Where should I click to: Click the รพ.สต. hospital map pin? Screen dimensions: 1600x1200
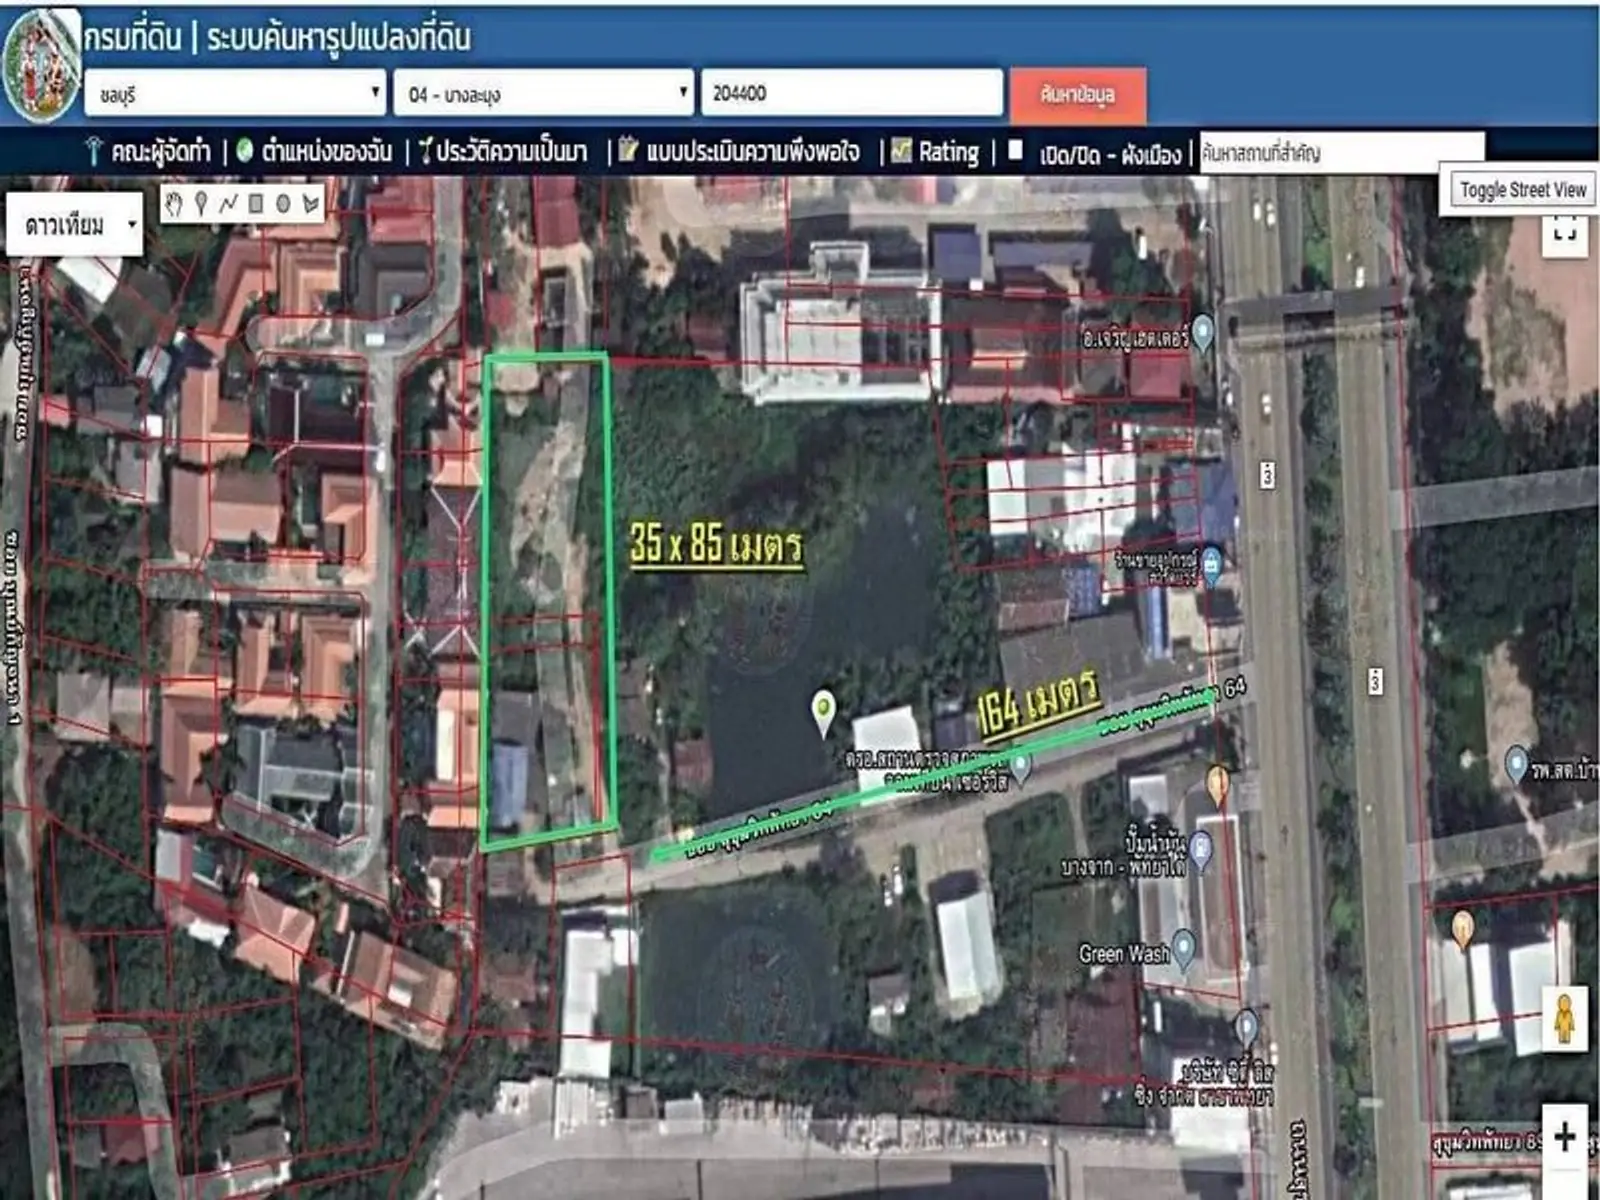(1517, 765)
